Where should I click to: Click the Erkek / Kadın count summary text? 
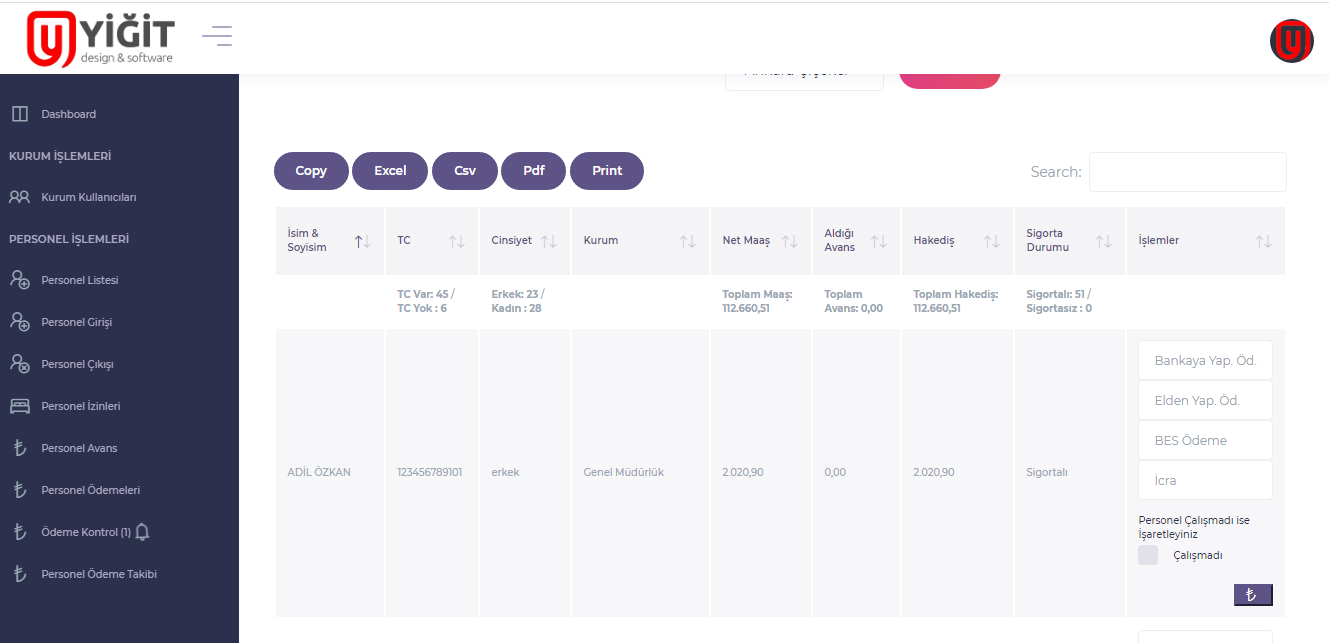[x=518, y=301]
